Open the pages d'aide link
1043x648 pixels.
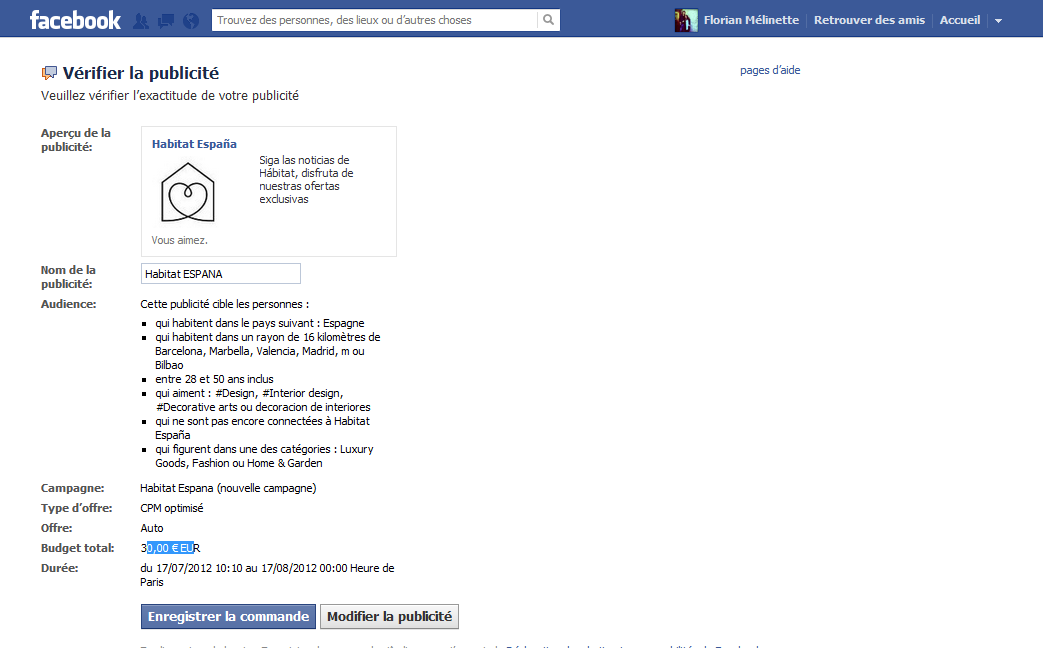pos(770,70)
